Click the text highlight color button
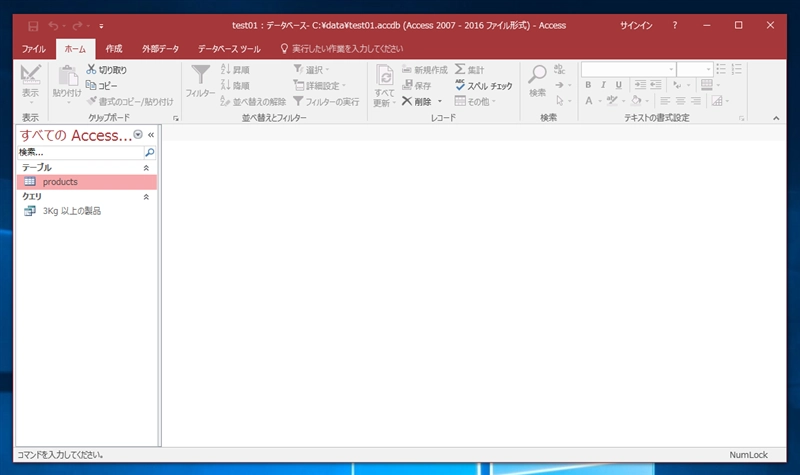 (612, 101)
